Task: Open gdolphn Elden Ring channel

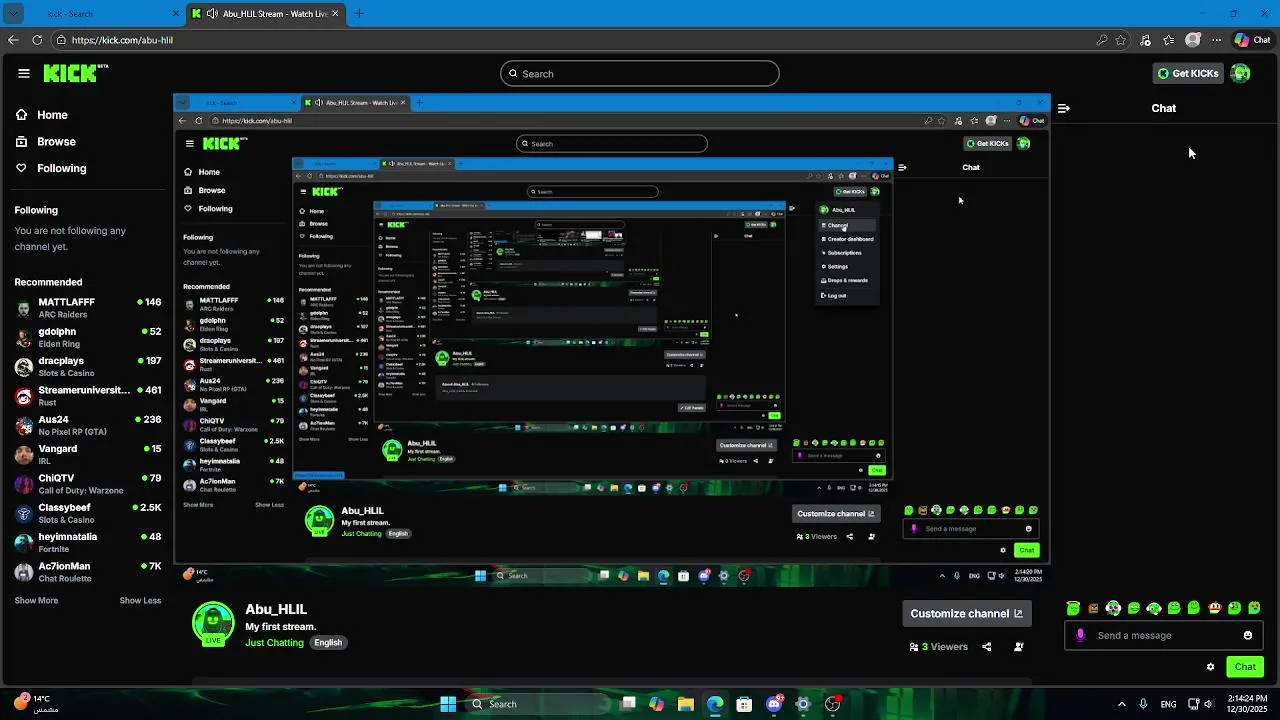Action: [88, 337]
